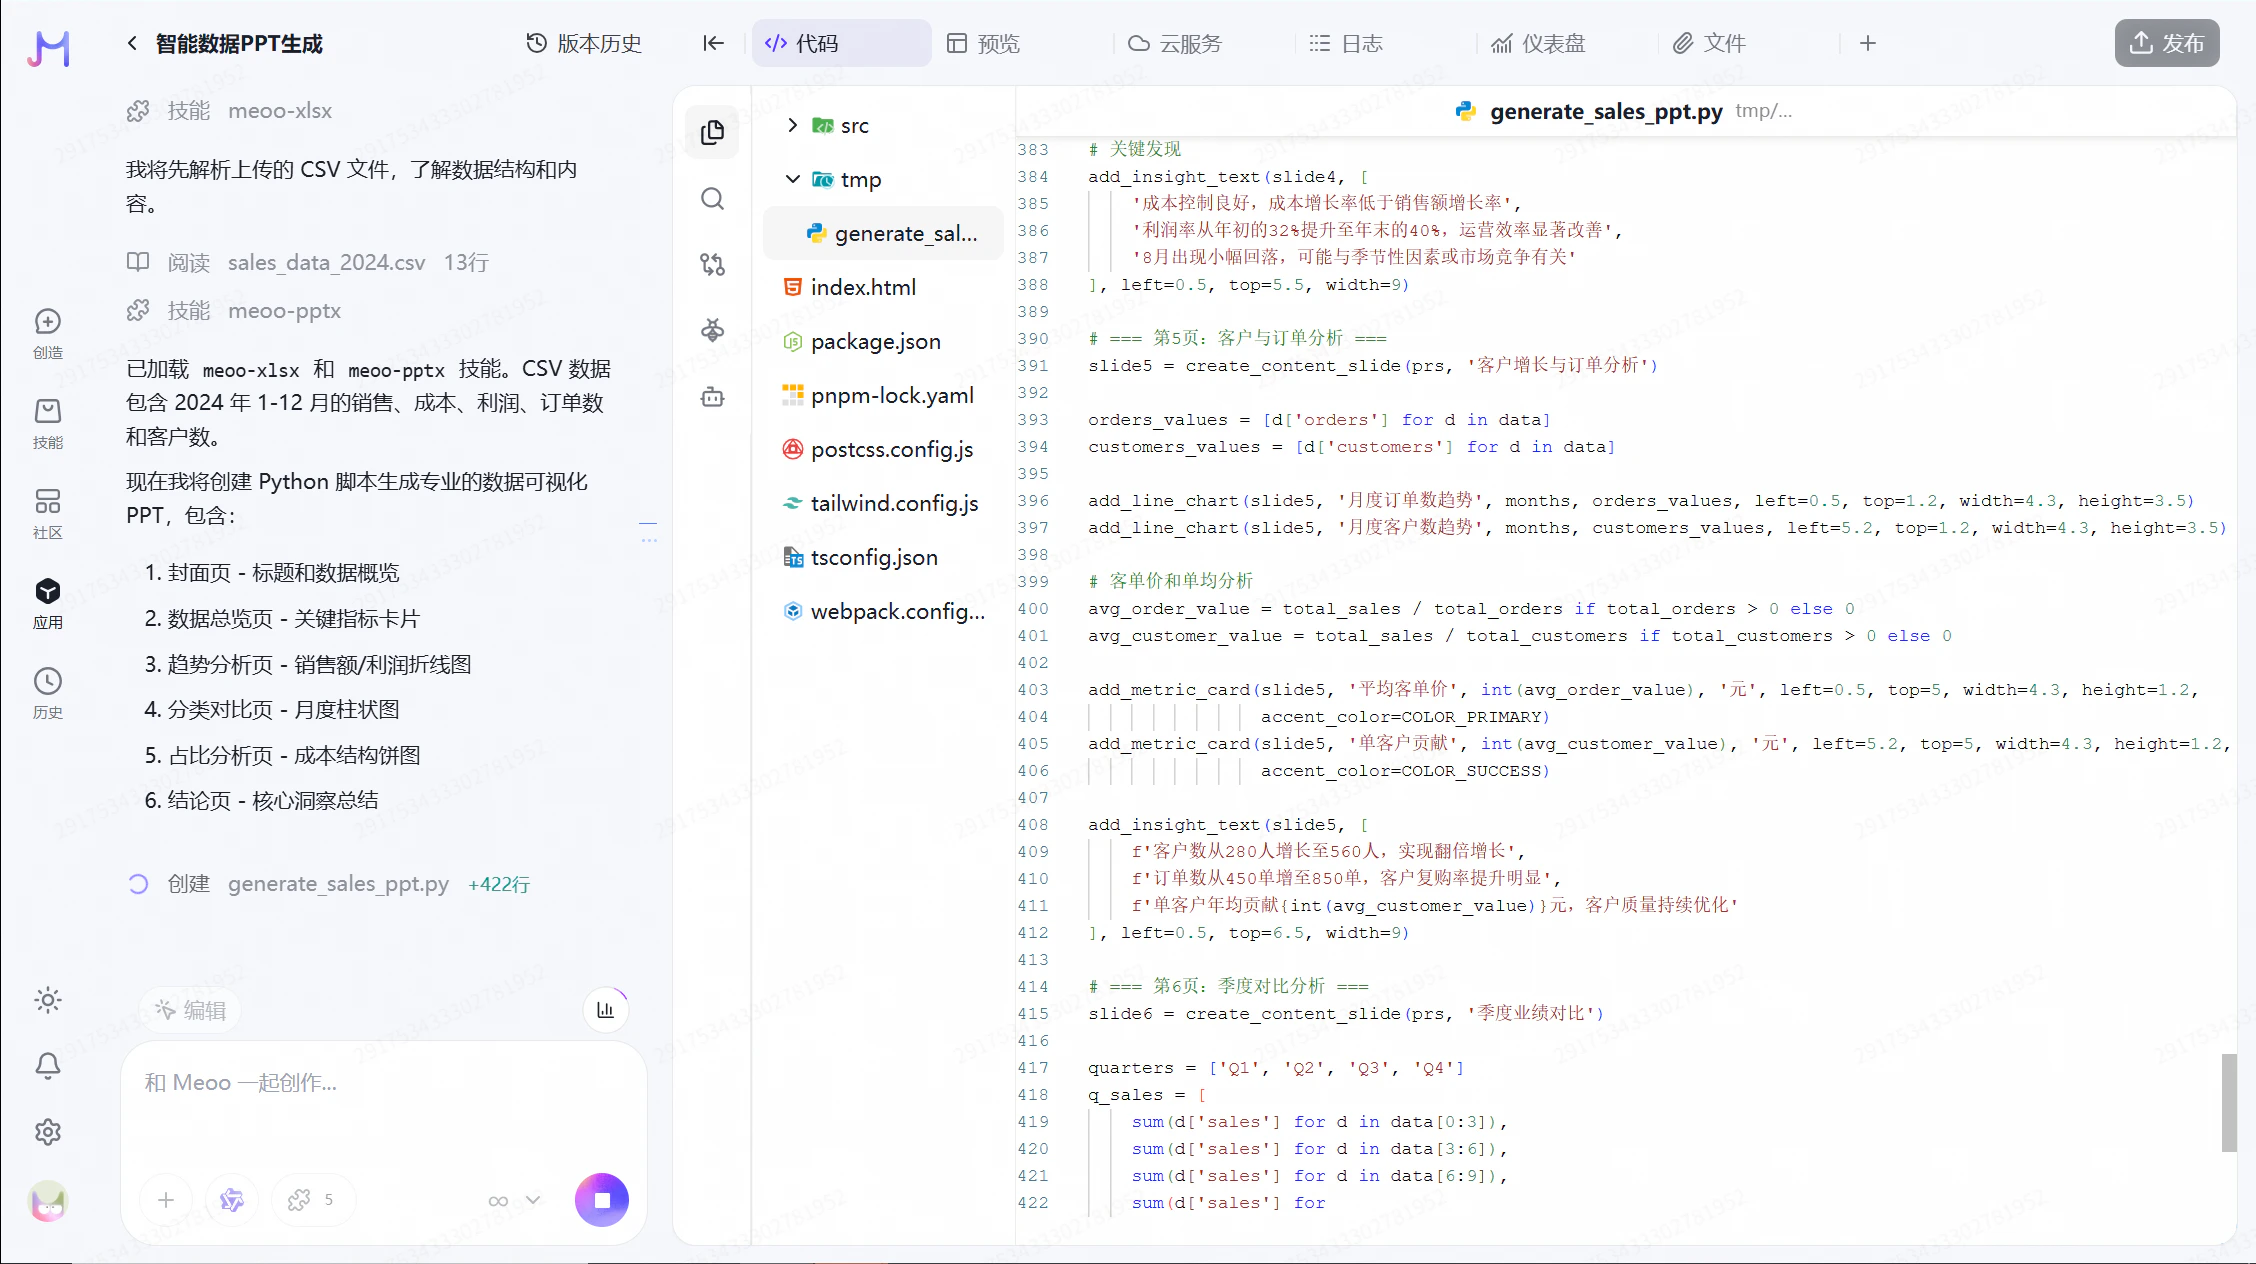Image resolution: width=2256 pixels, height=1264 pixels.
Task: Open the notifications bell icon
Action: point(48,1066)
